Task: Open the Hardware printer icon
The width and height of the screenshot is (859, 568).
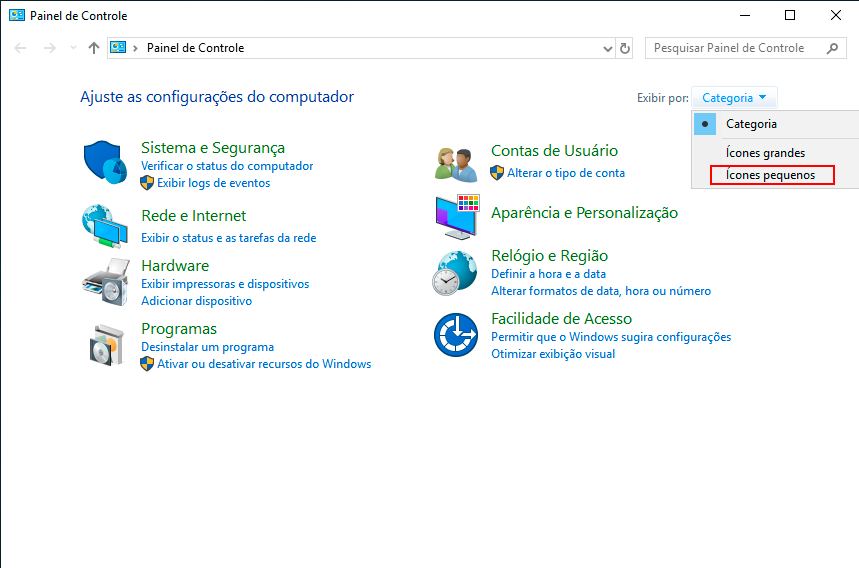Action: pos(106,282)
